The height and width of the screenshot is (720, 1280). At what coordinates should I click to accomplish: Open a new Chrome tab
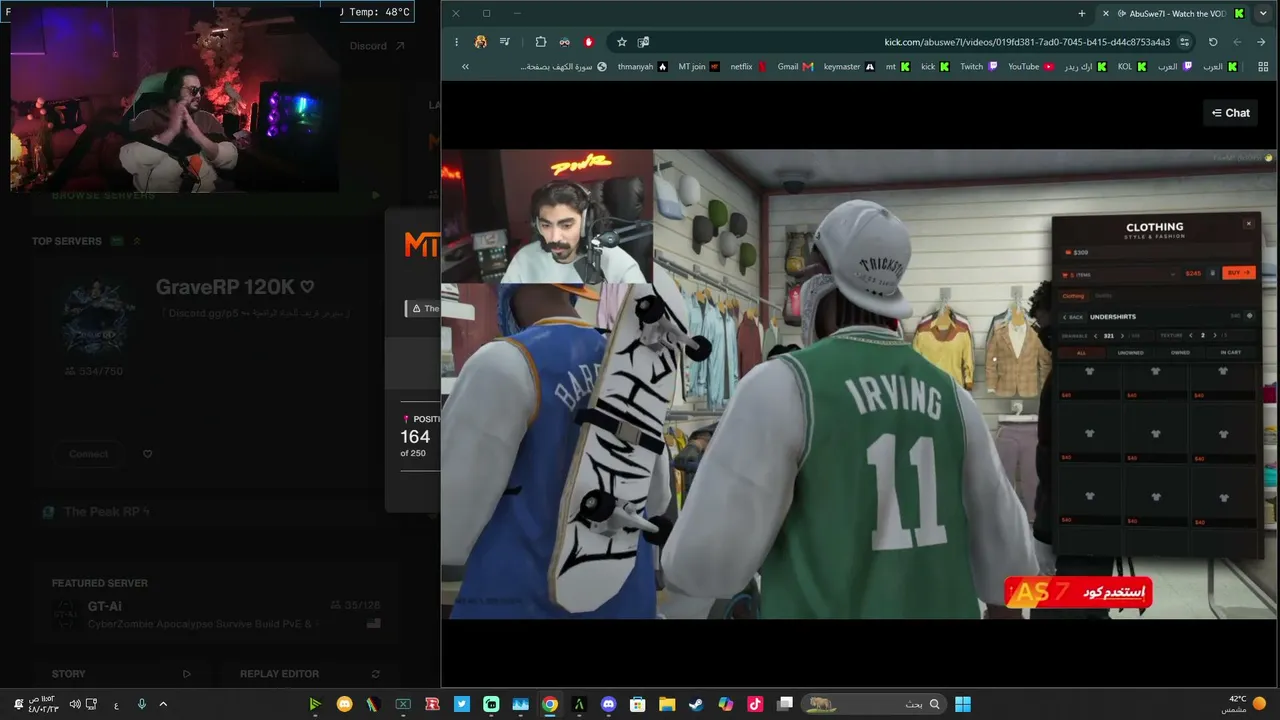click(1082, 13)
